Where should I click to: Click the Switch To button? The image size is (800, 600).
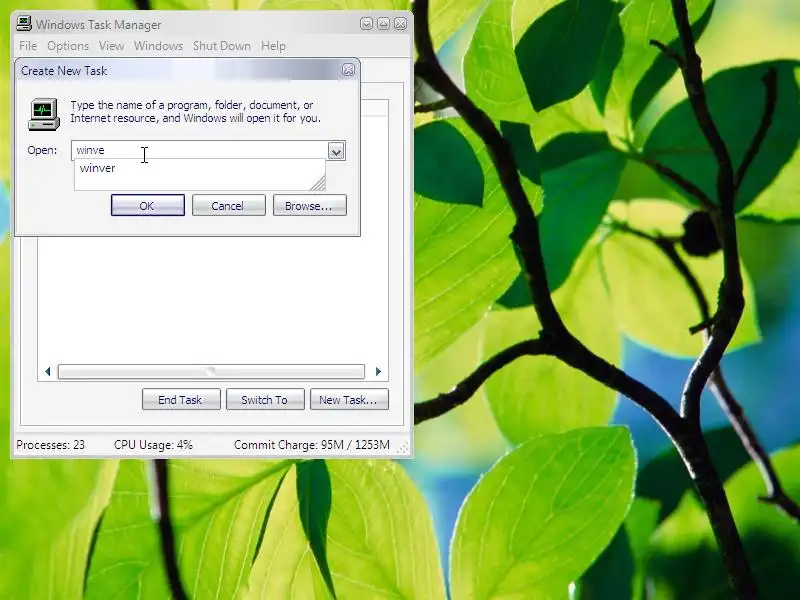coord(265,399)
